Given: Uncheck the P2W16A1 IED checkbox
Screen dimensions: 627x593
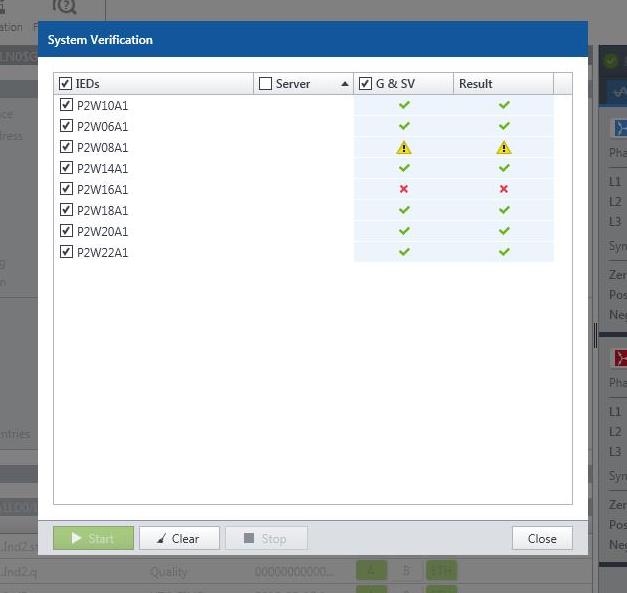Looking at the screenshot, I should tap(66, 189).
